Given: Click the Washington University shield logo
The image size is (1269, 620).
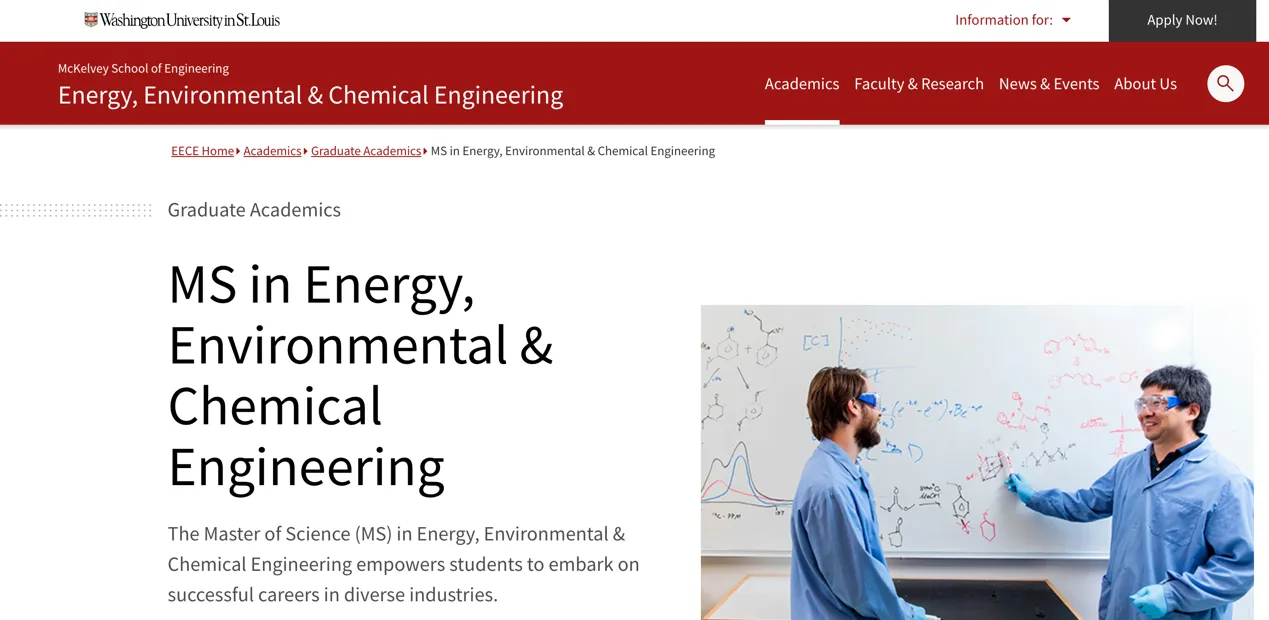Looking at the screenshot, I should pyautogui.click(x=91, y=20).
